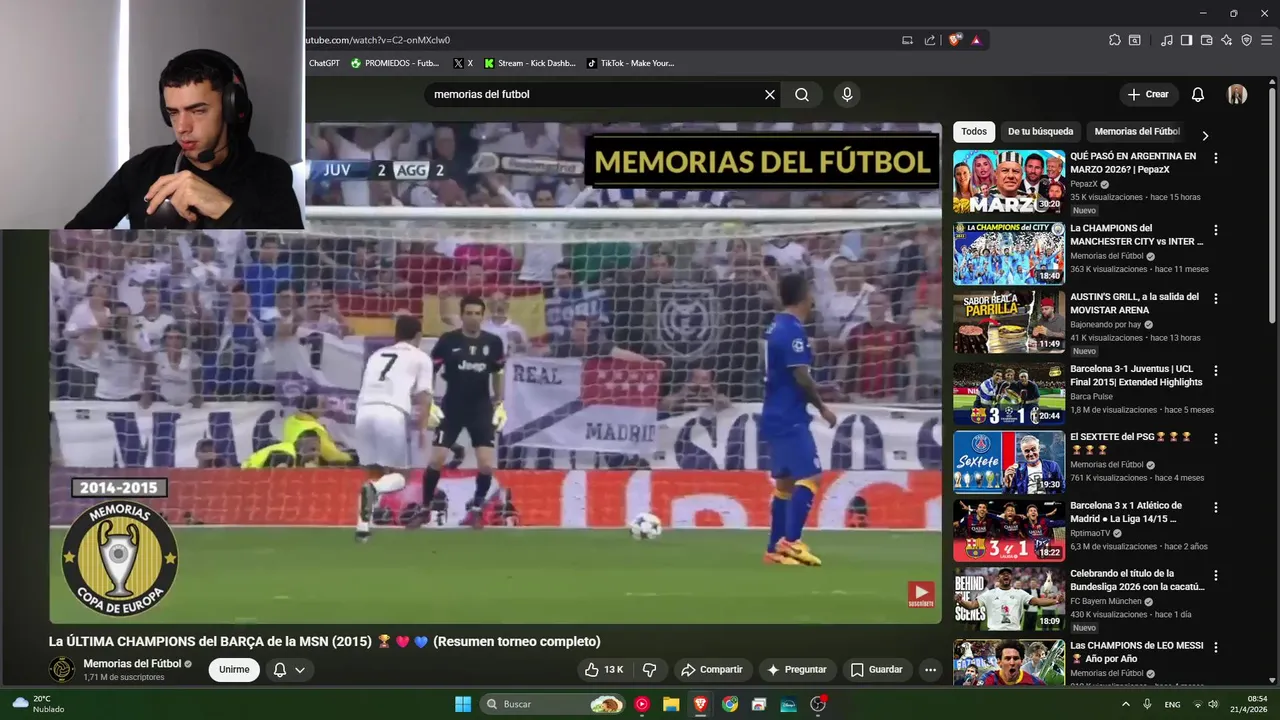Screen dimensions: 1280x720
Task: Open El SEXTETE del PSG video title
Action: pyautogui.click(x=1131, y=443)
